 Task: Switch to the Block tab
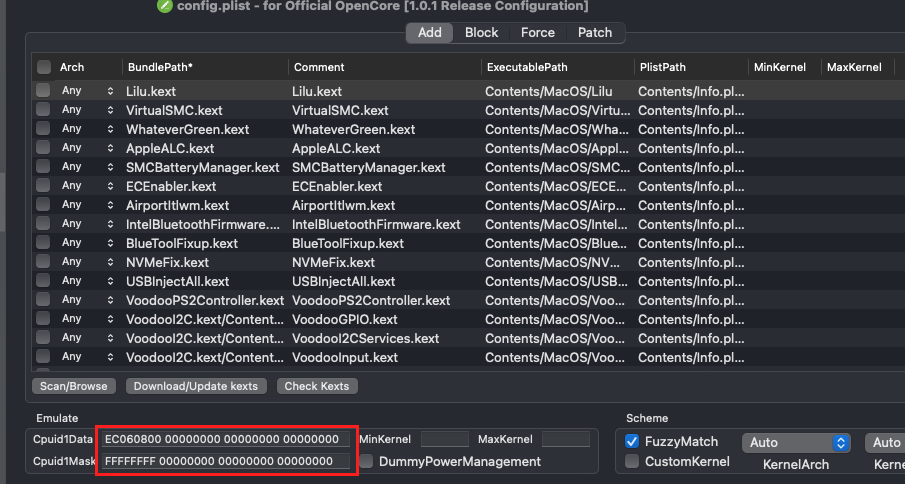click(481, 33)
